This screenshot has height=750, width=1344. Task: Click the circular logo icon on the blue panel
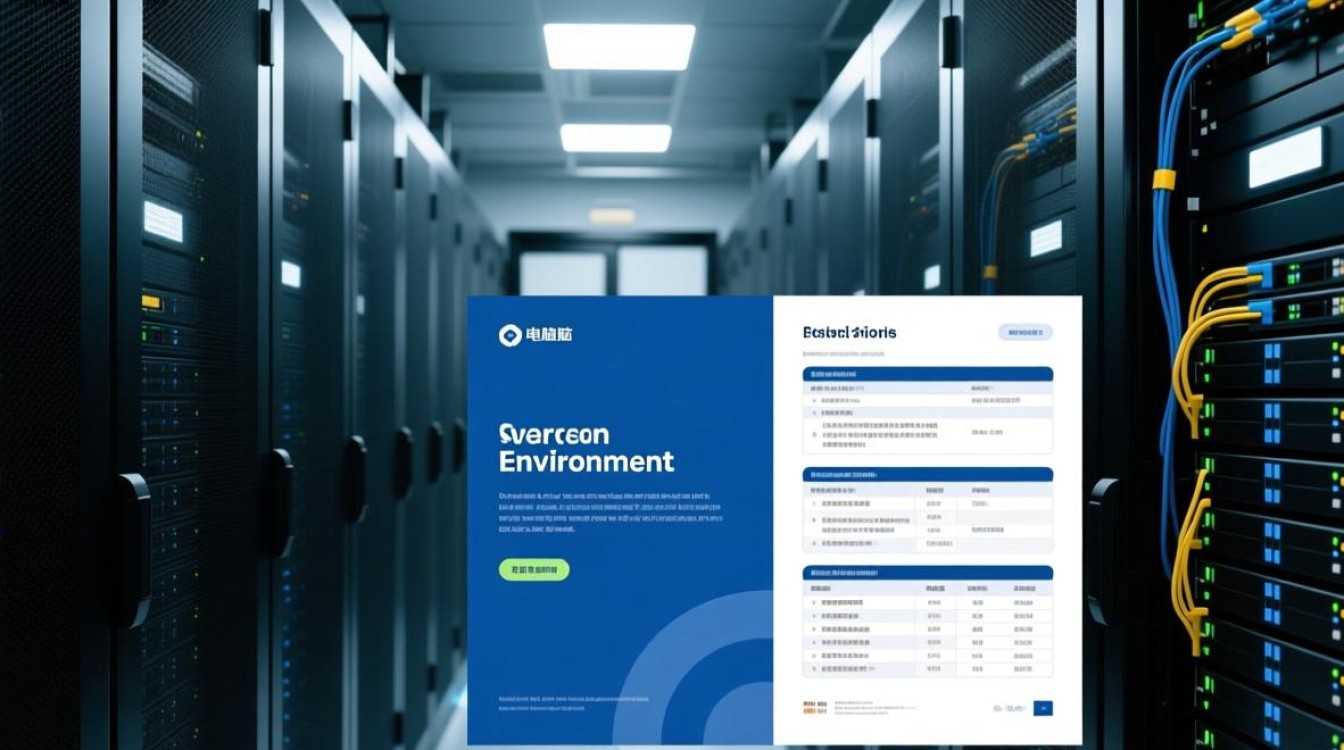pyautogui.click(x=510, y=336)
